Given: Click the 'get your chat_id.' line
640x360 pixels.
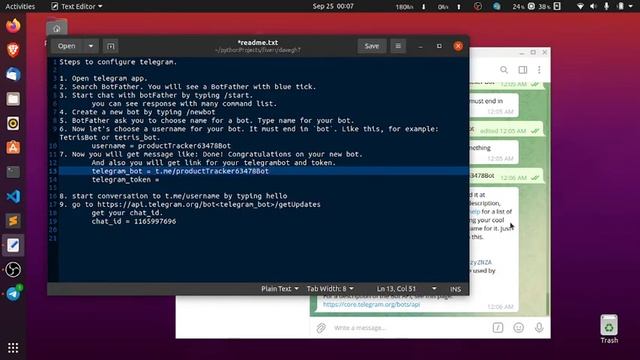Looking at the screenshot, I should pyautogui.click(x=127, y=213).
